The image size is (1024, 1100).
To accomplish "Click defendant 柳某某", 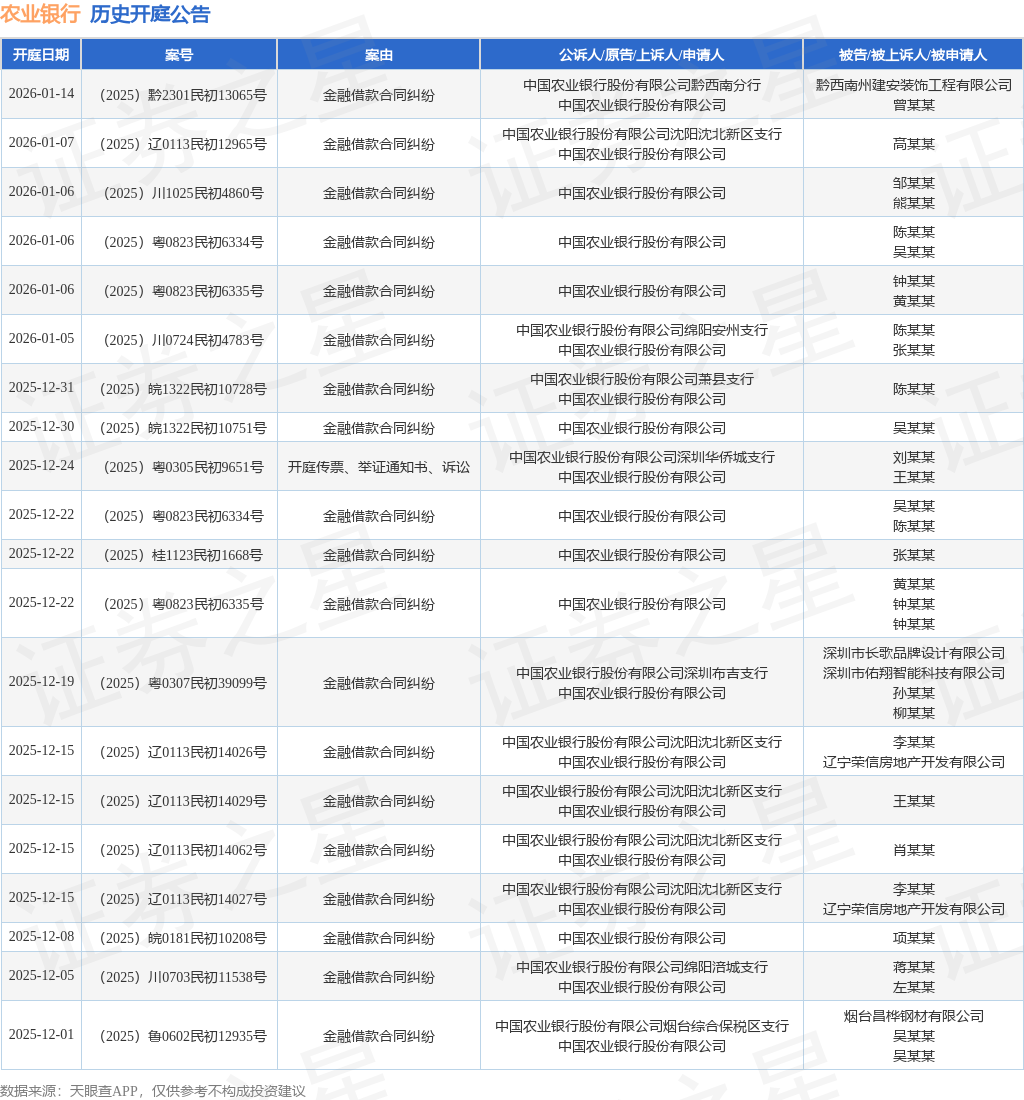I will pos(913,713).
